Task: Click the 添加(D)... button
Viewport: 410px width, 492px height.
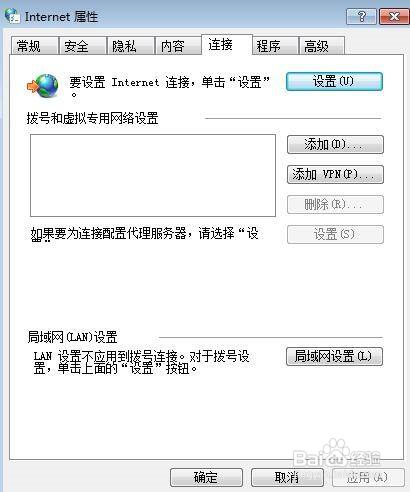Action: (x=335, y=144)
